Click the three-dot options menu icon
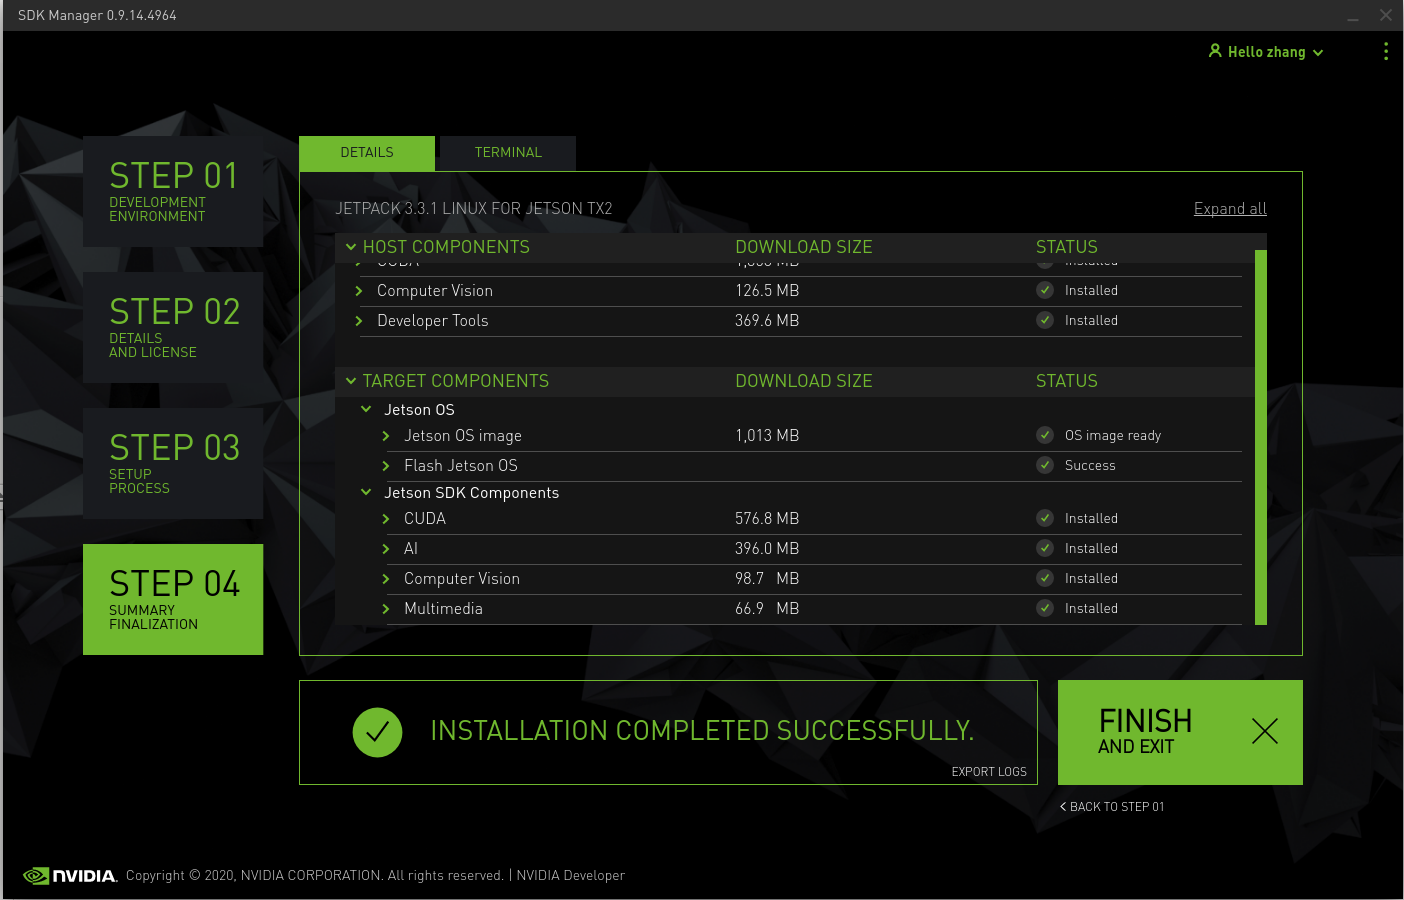Image resolution: width=1404 pixels, height=900 pixels. coord(1385,51)
